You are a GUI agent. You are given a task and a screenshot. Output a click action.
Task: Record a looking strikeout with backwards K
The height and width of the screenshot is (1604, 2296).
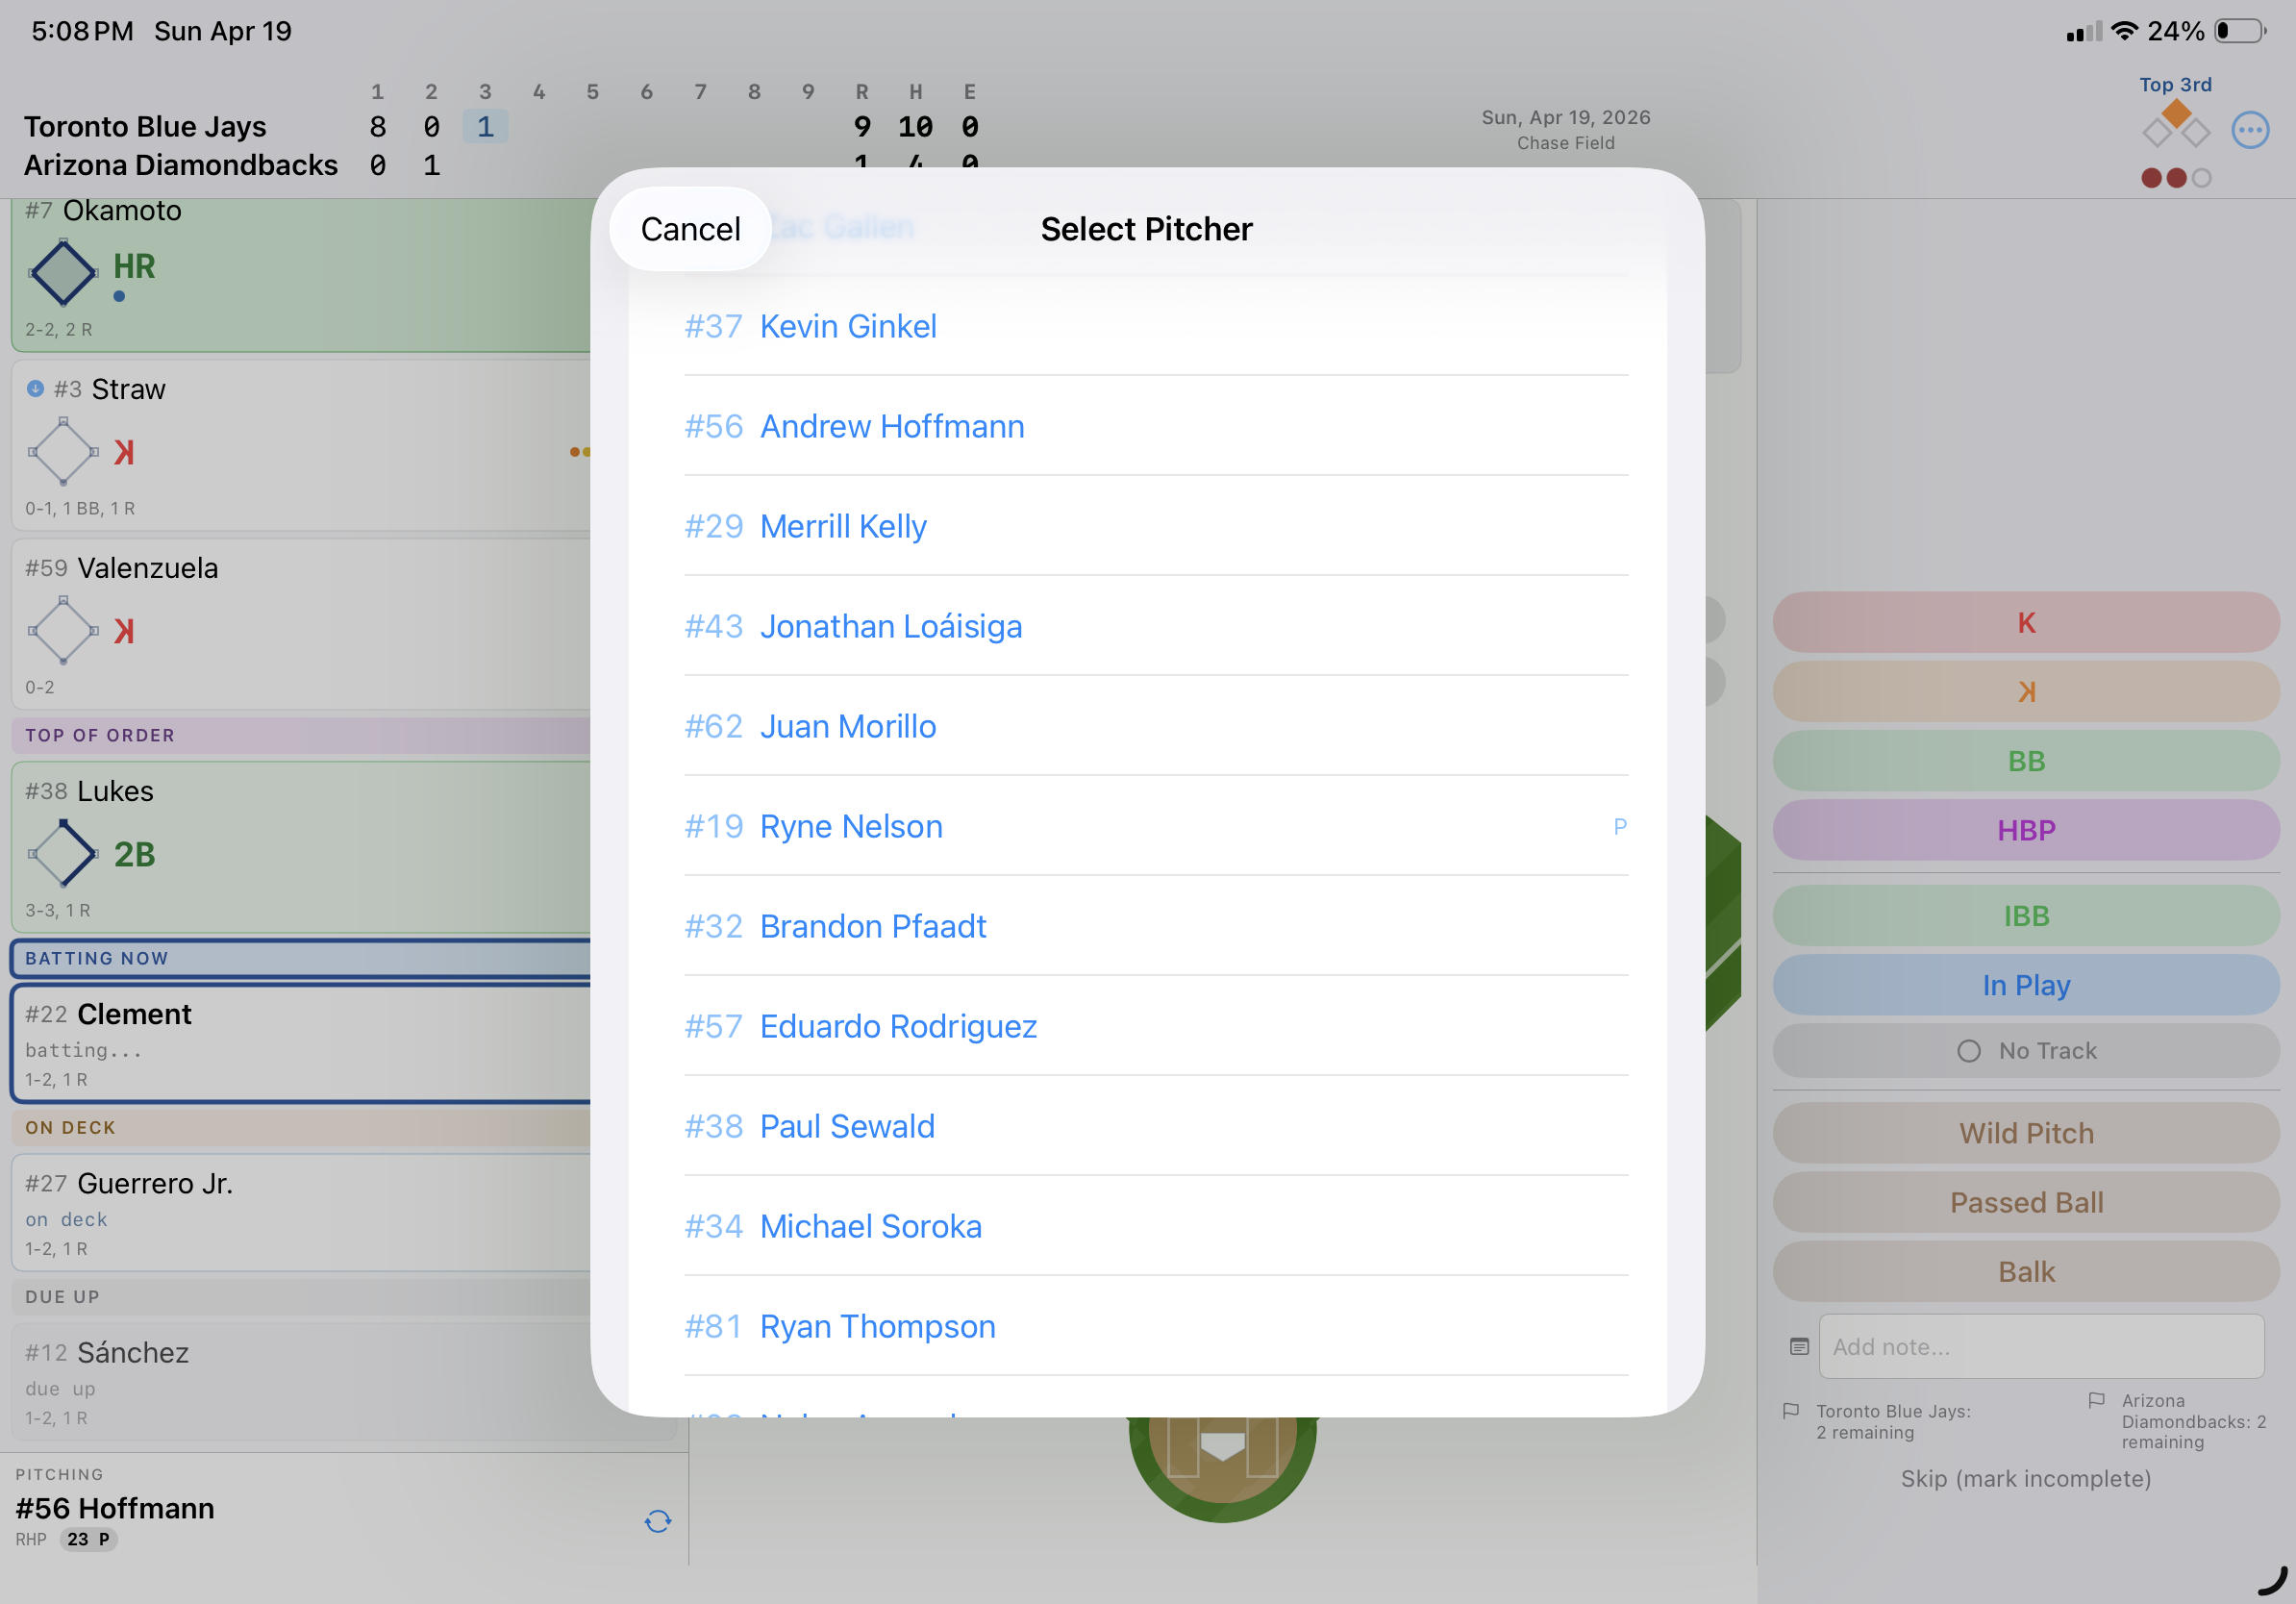[2025, 691]
